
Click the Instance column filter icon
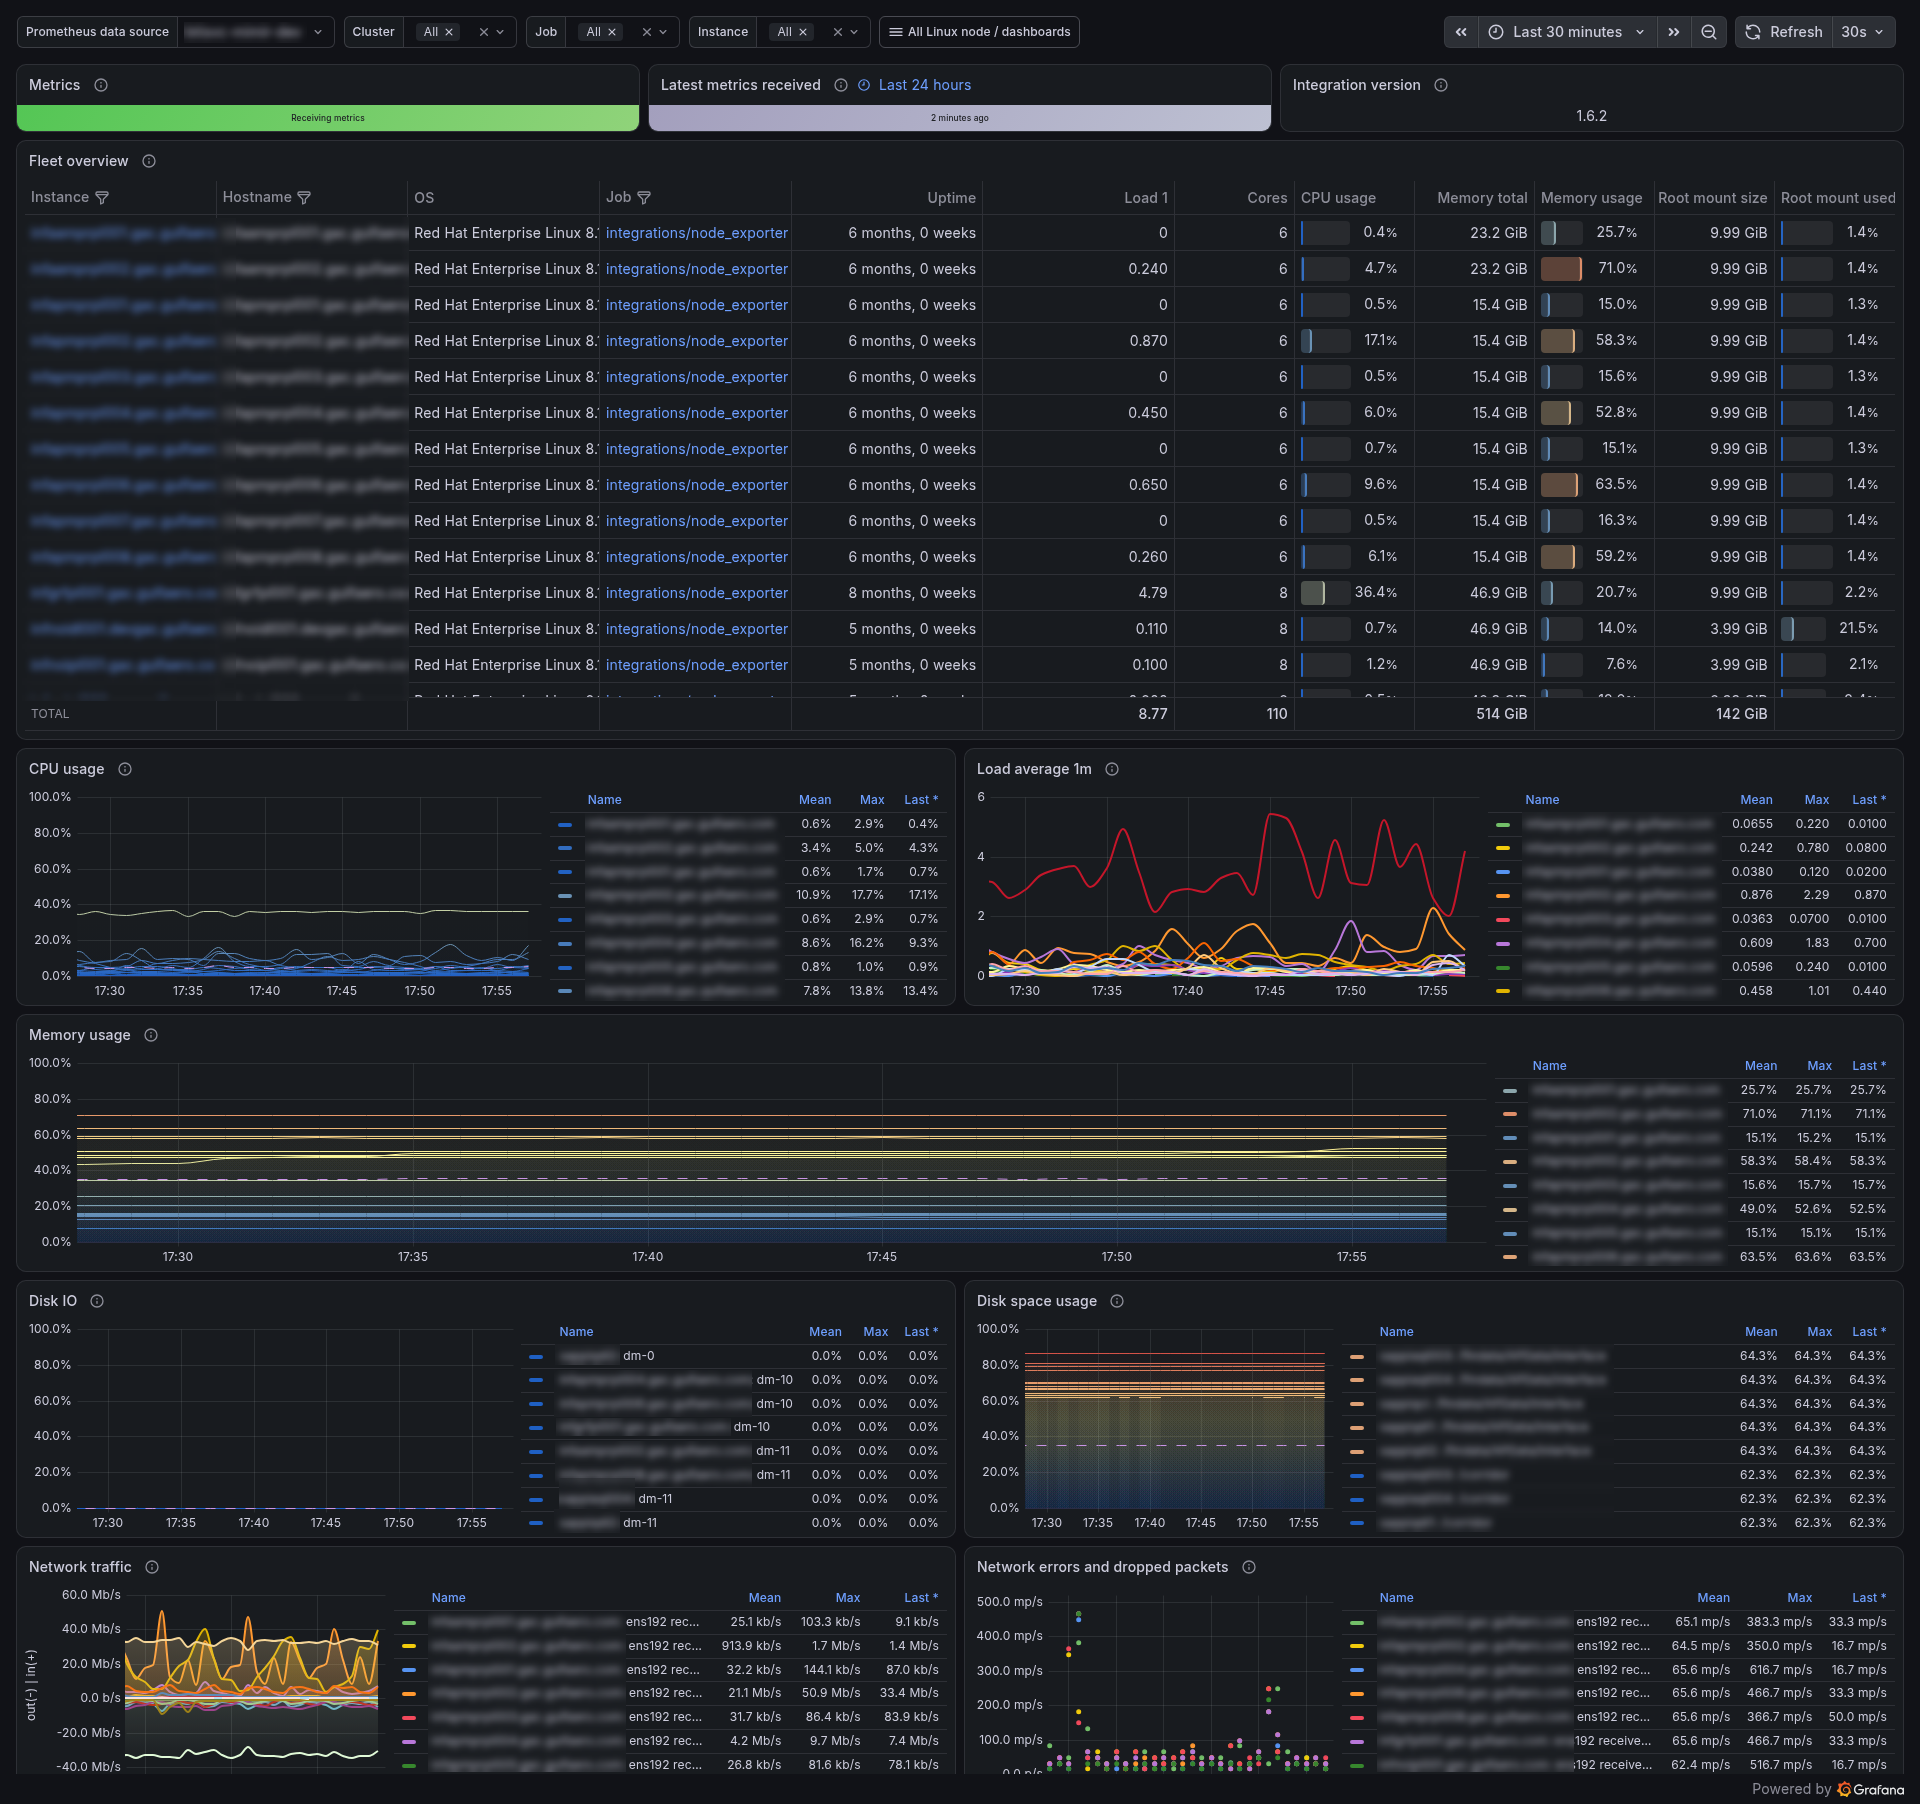click(x=102, y=198)
